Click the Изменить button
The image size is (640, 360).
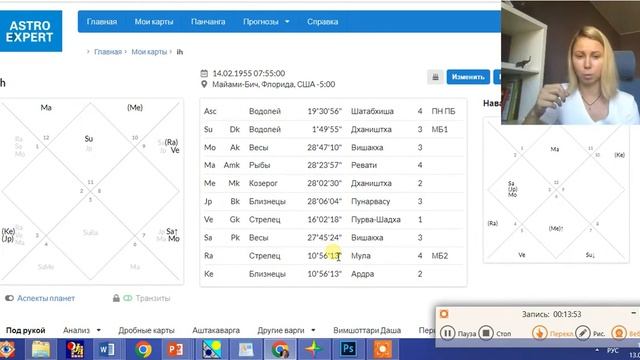468,77
